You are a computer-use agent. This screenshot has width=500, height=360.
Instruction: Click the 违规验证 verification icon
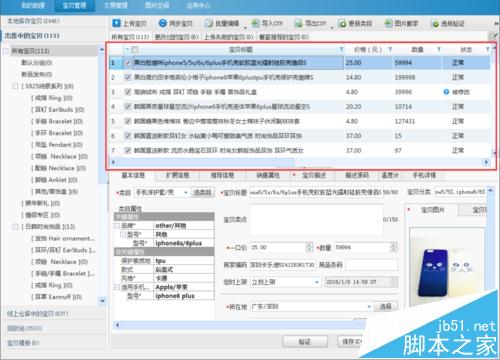pyautogui.click(x=435, y=24)
